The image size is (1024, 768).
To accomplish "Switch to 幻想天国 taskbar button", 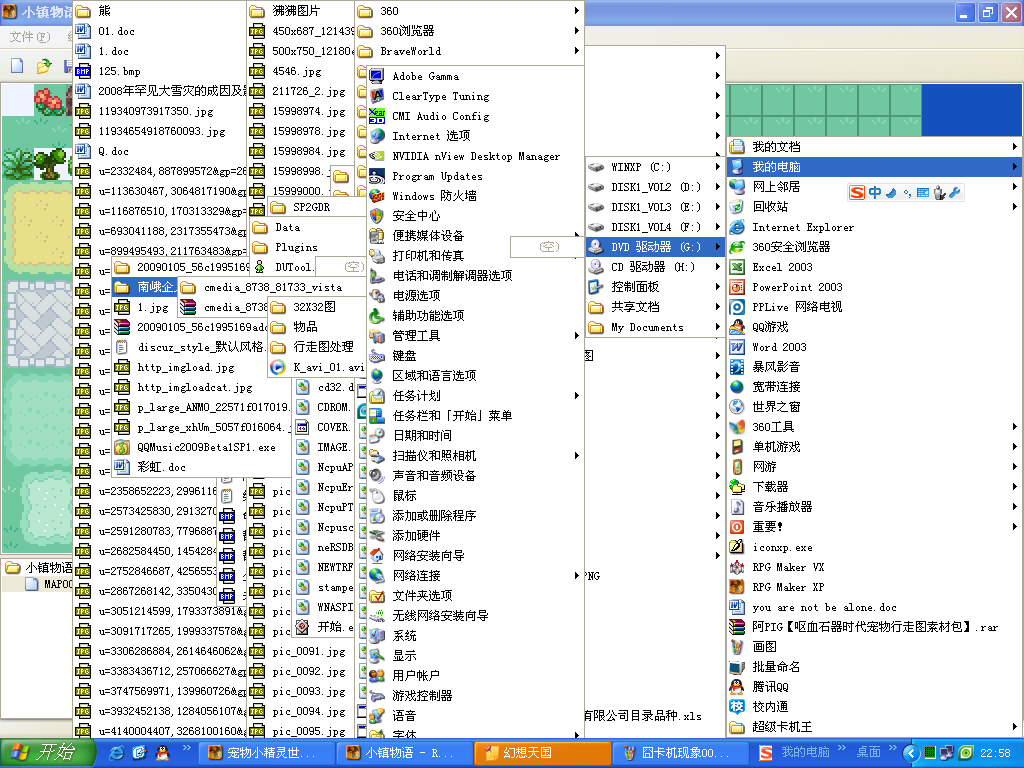I will coord(541,753).
